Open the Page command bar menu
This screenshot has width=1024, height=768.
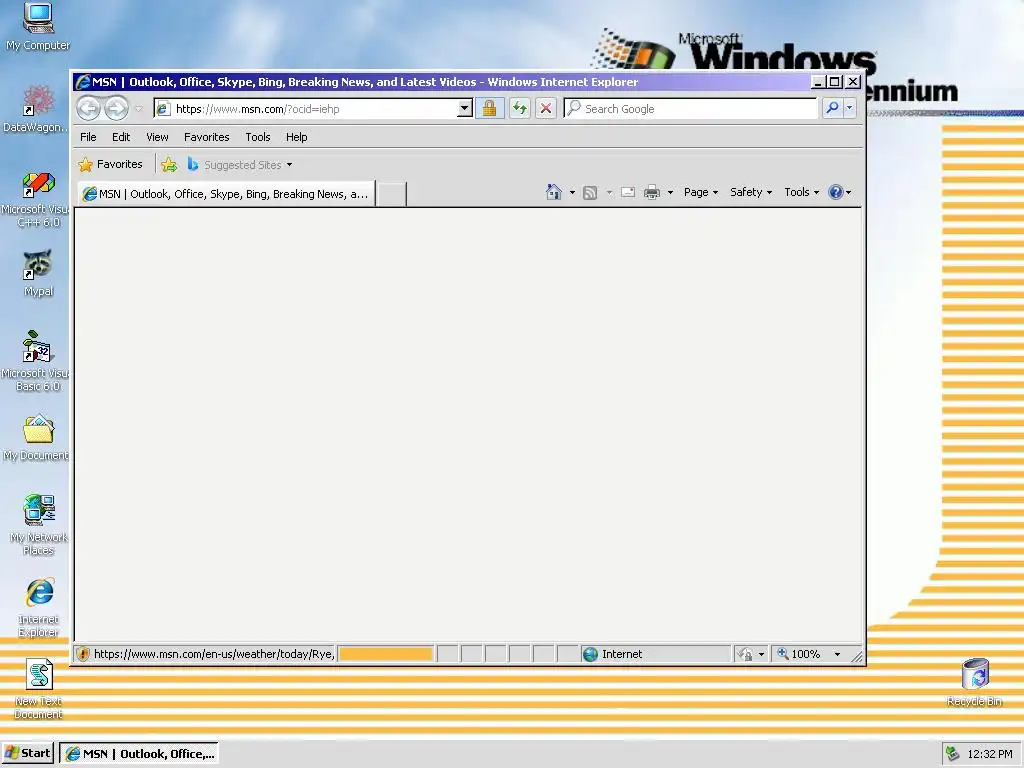(701, 192)
